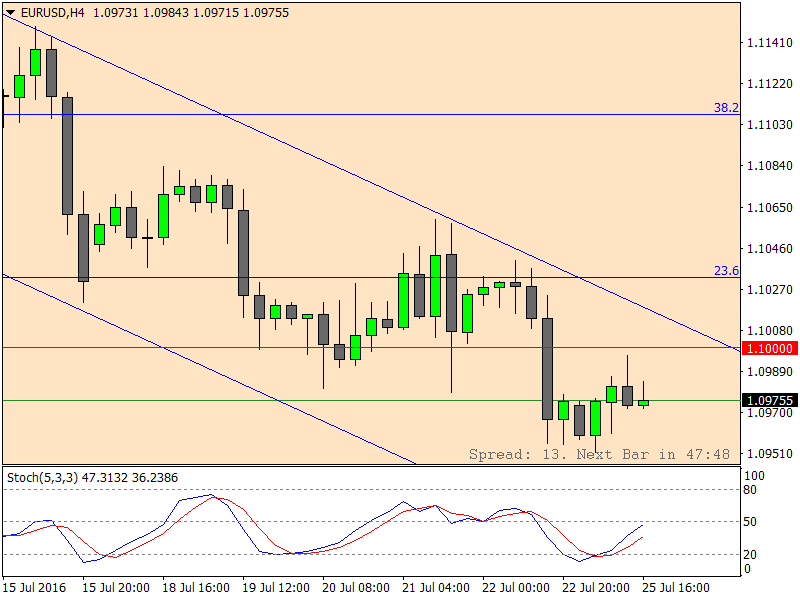Click the 1.09890 price scale value

tap(770, 371)
